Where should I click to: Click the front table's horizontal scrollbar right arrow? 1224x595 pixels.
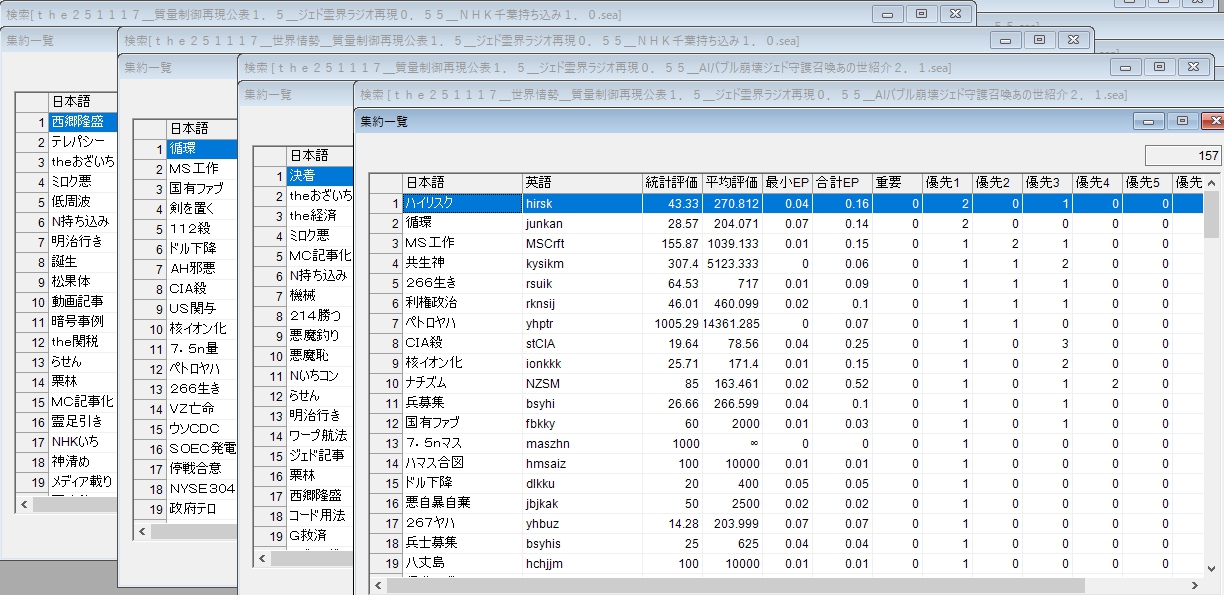tap(1196, 585)
